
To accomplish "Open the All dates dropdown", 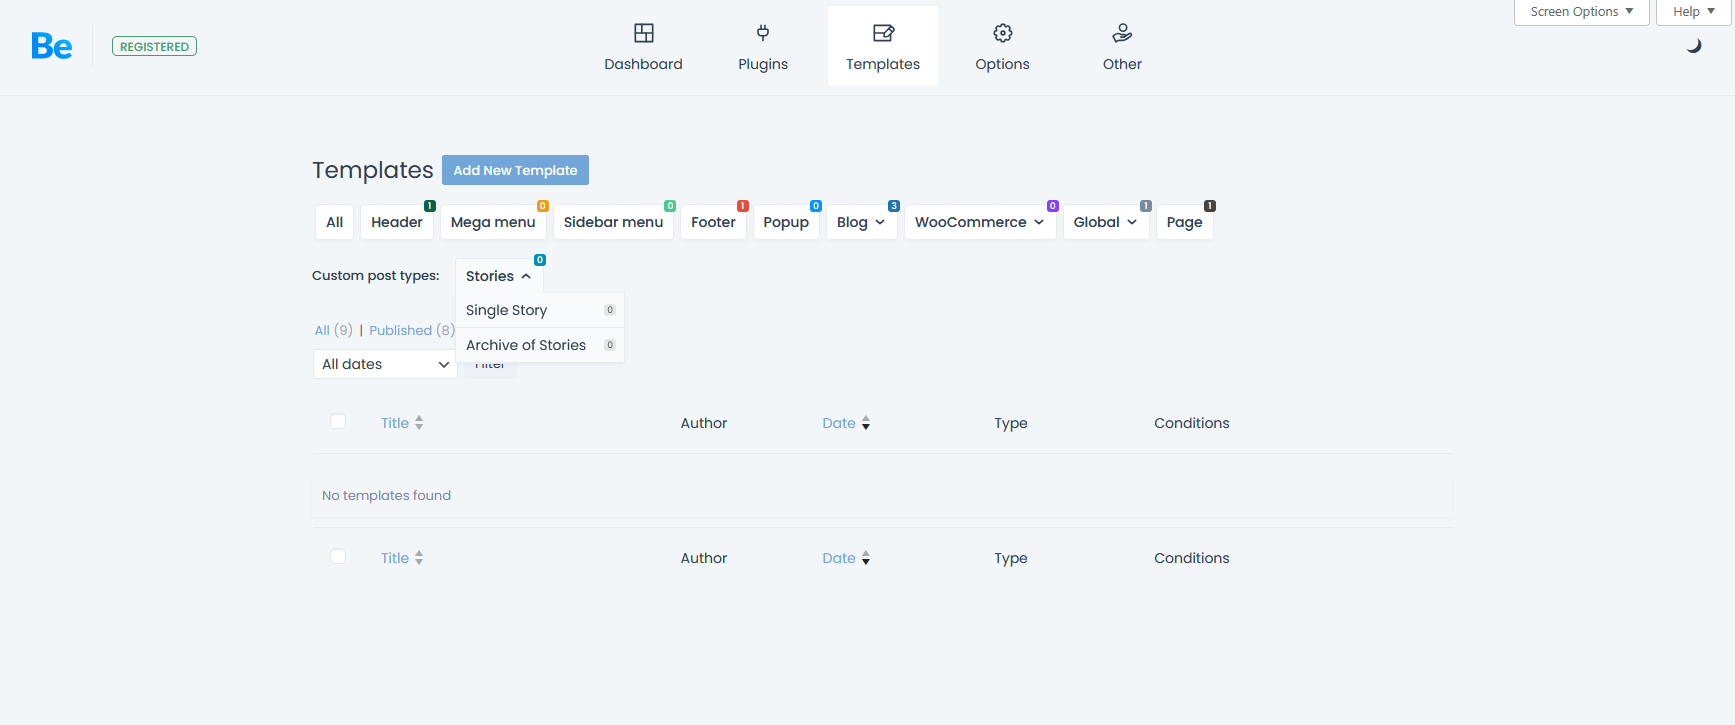I will (x=385, y=364).
